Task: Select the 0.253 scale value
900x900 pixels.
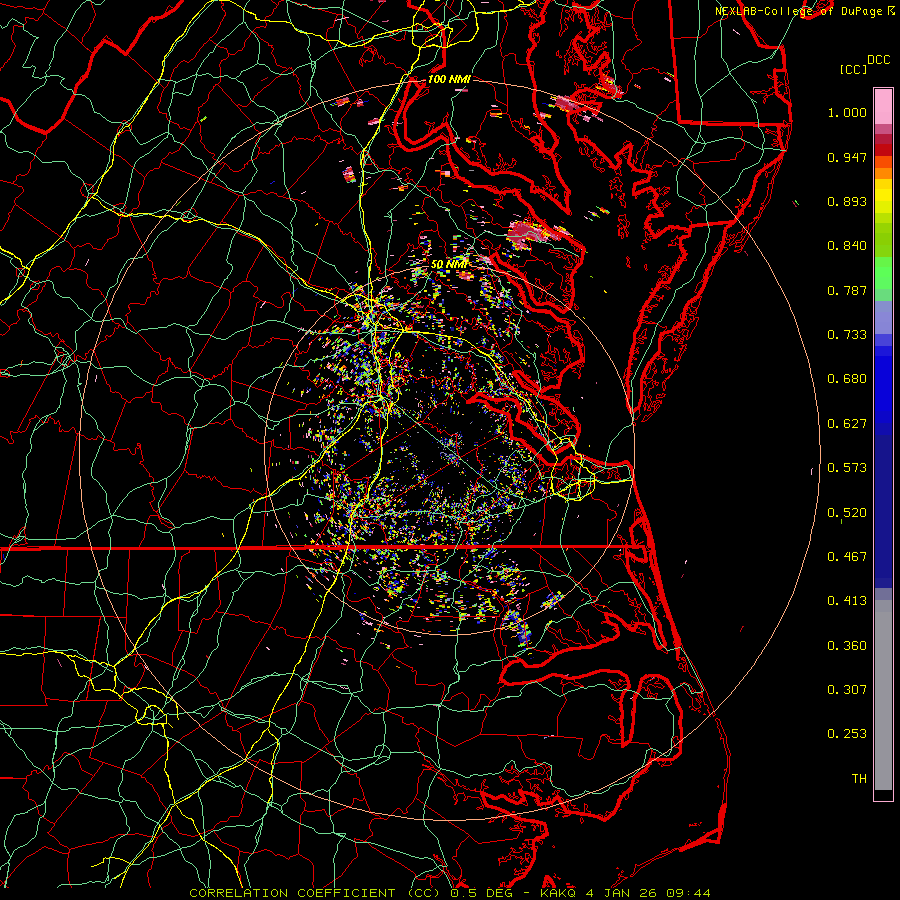Action: tap(847, 734)
